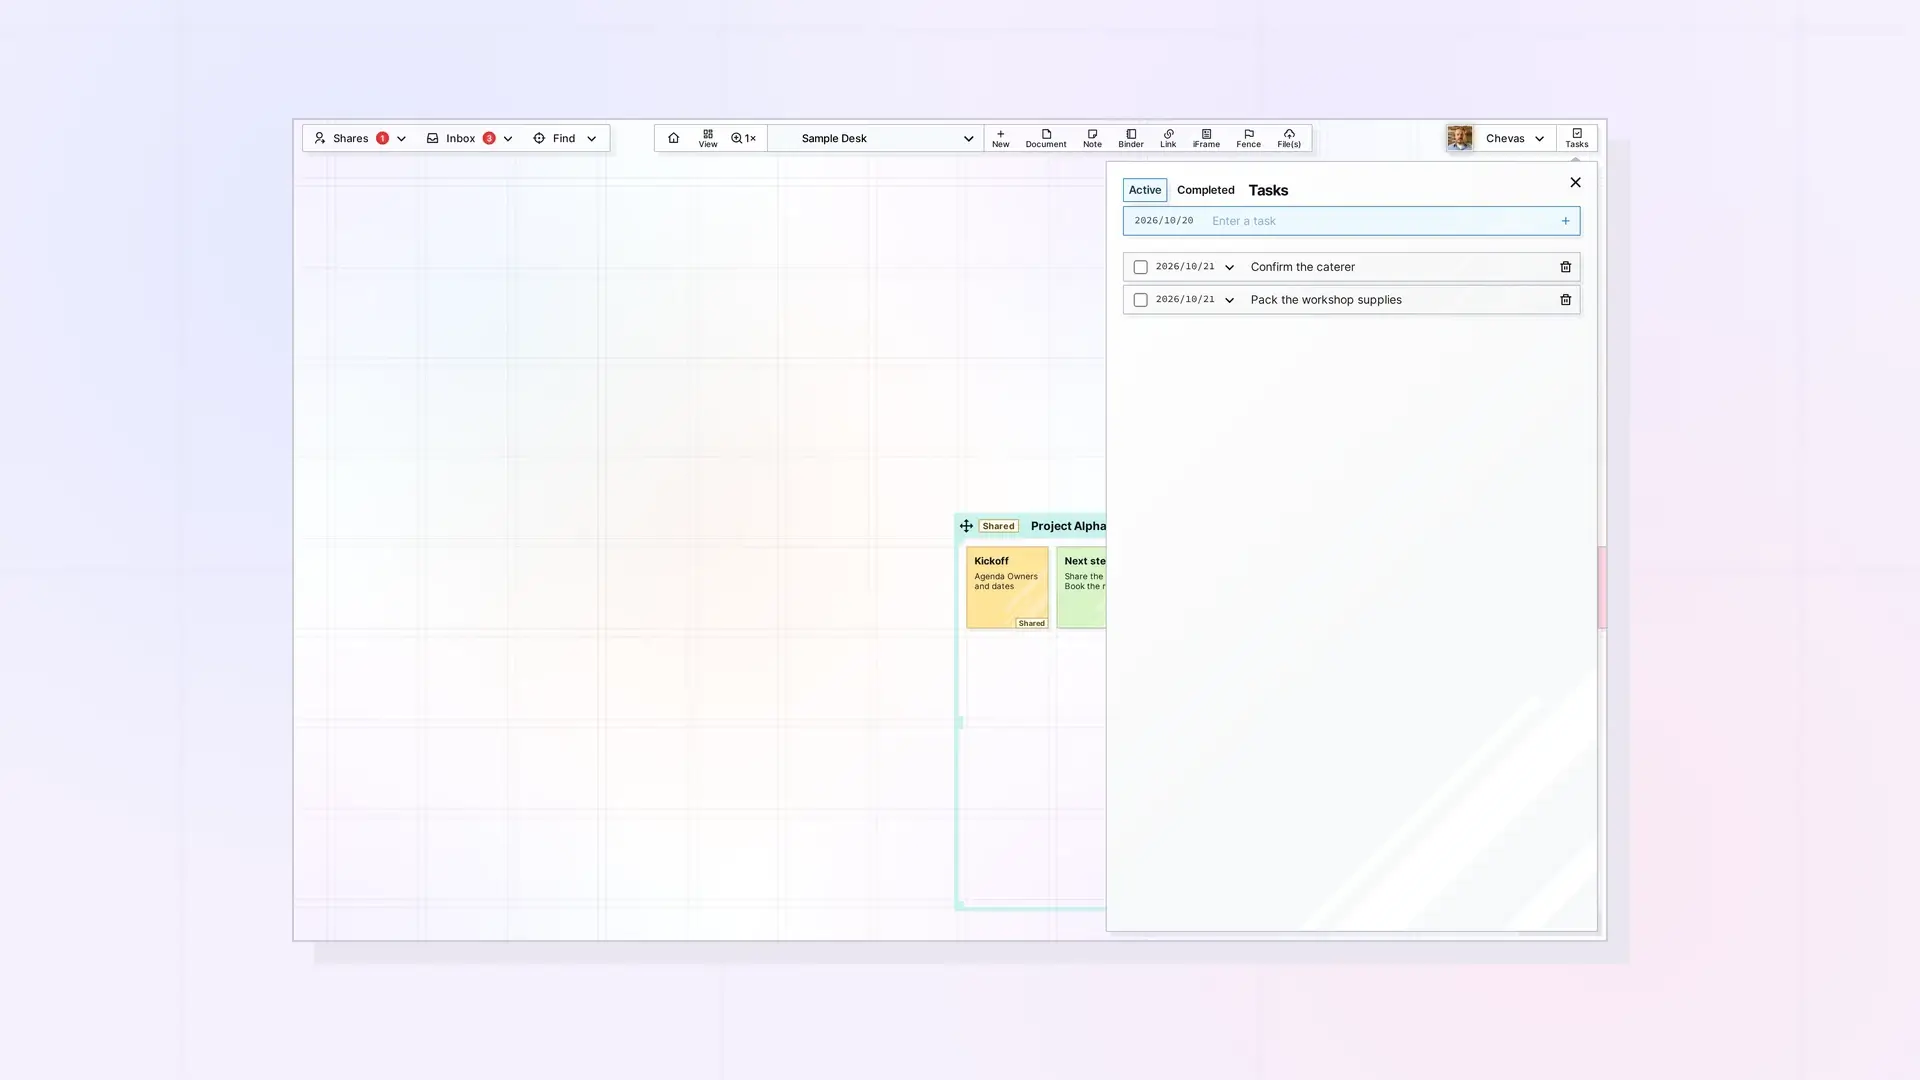This screenshot has height=1080, width=1920.
Task: Insert a Link
Action: pyautogui.click(x=1168, y=138)
